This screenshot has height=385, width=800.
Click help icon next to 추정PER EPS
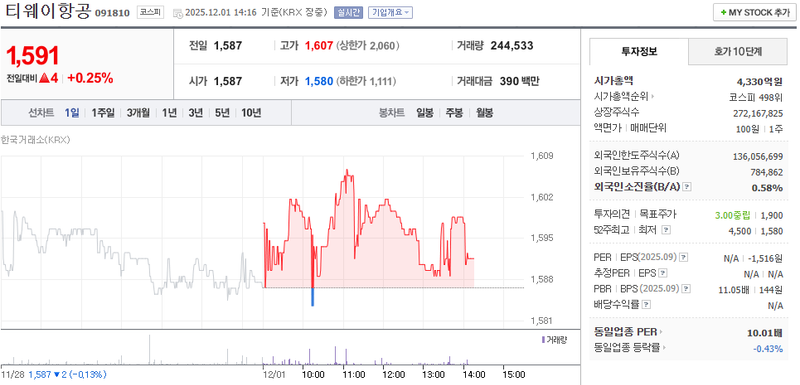pyautogui.click(x=663, y=274)
